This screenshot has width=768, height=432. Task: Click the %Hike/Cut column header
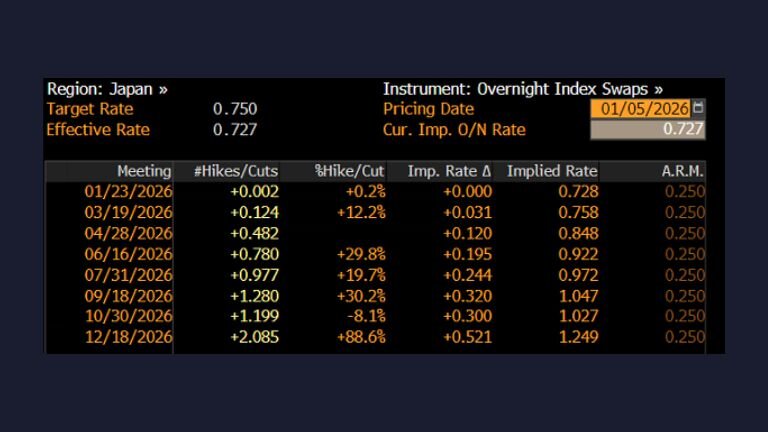coord(334,171)
